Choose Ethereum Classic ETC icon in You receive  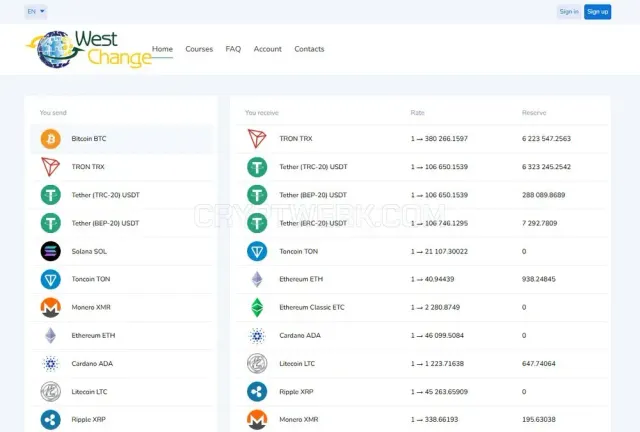click(257, 307)
